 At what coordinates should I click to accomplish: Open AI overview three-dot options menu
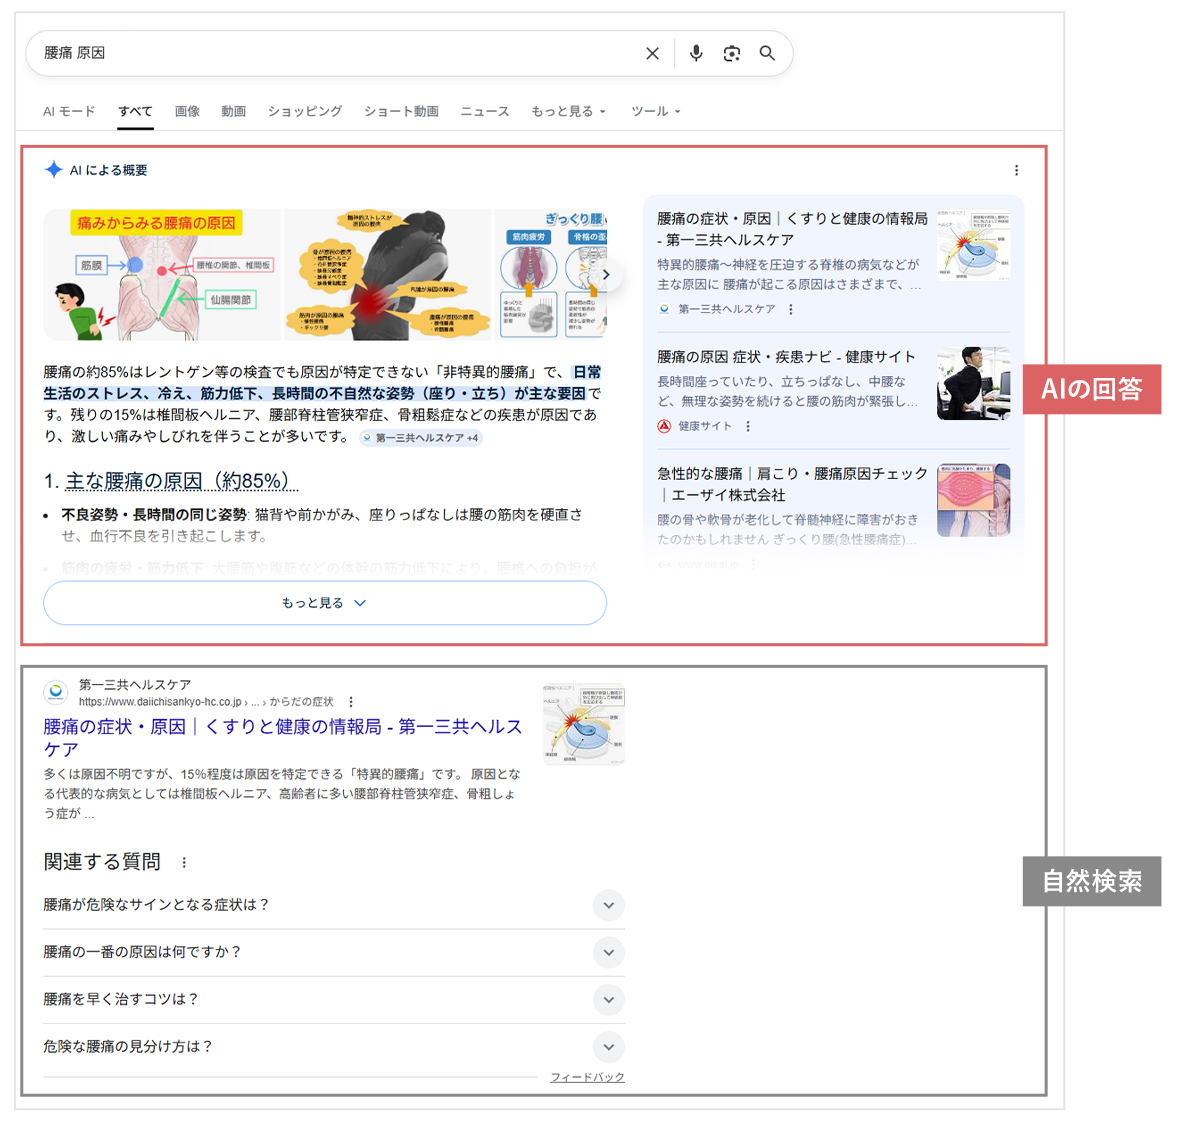point(1016,171)
